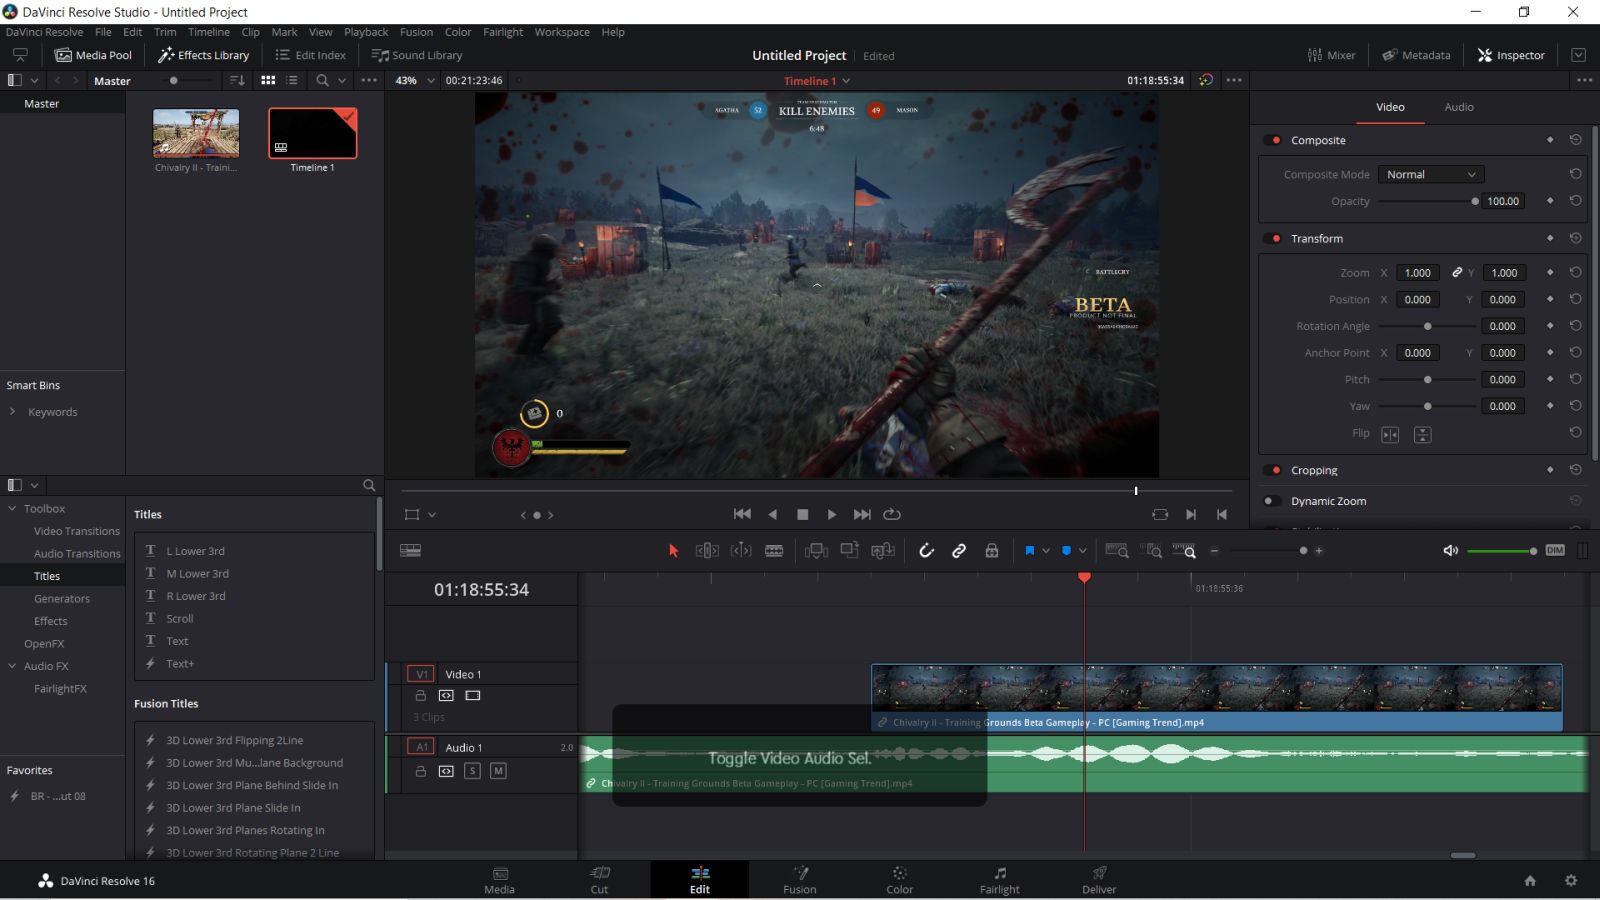The image size is (1600, 900).
Task: Activate the Blade Edit Mode tool
Action: coord(774,551)
